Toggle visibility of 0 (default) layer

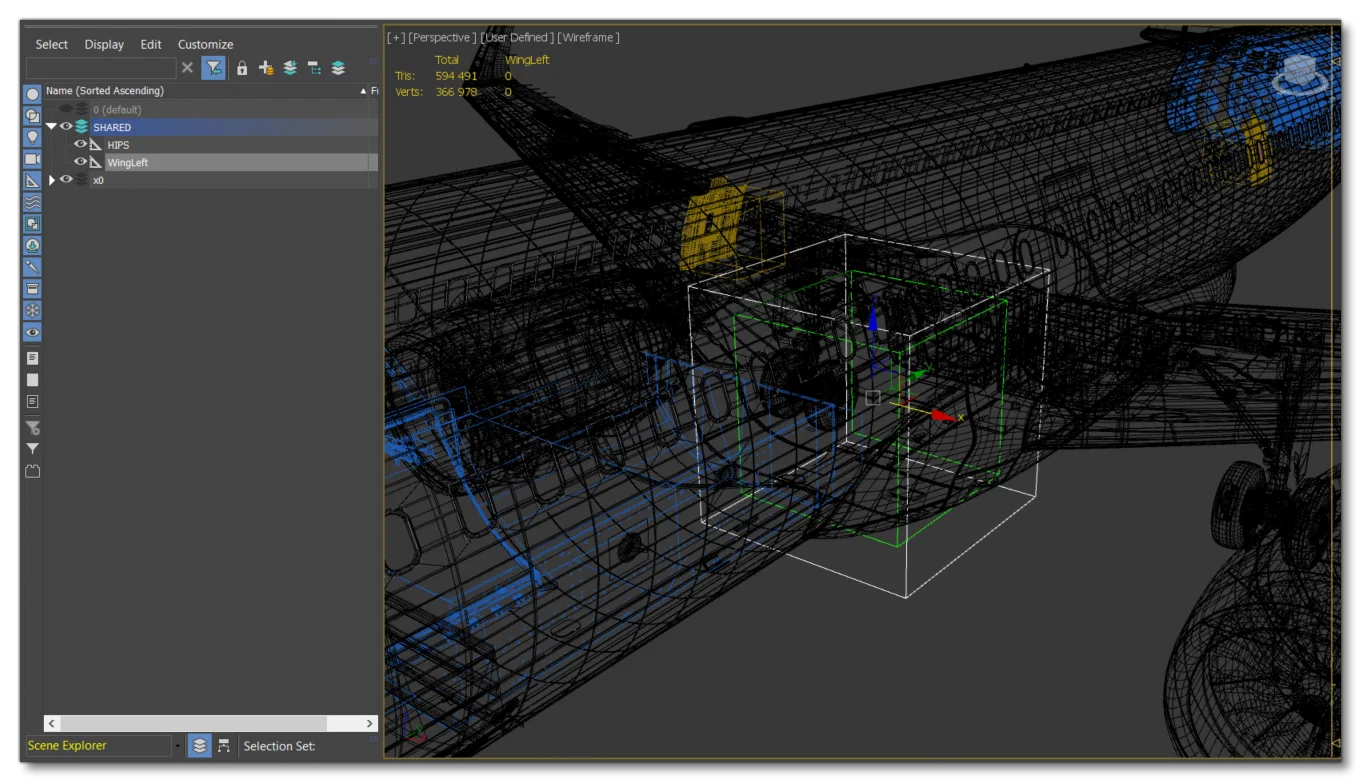click(x=66, y=109)
